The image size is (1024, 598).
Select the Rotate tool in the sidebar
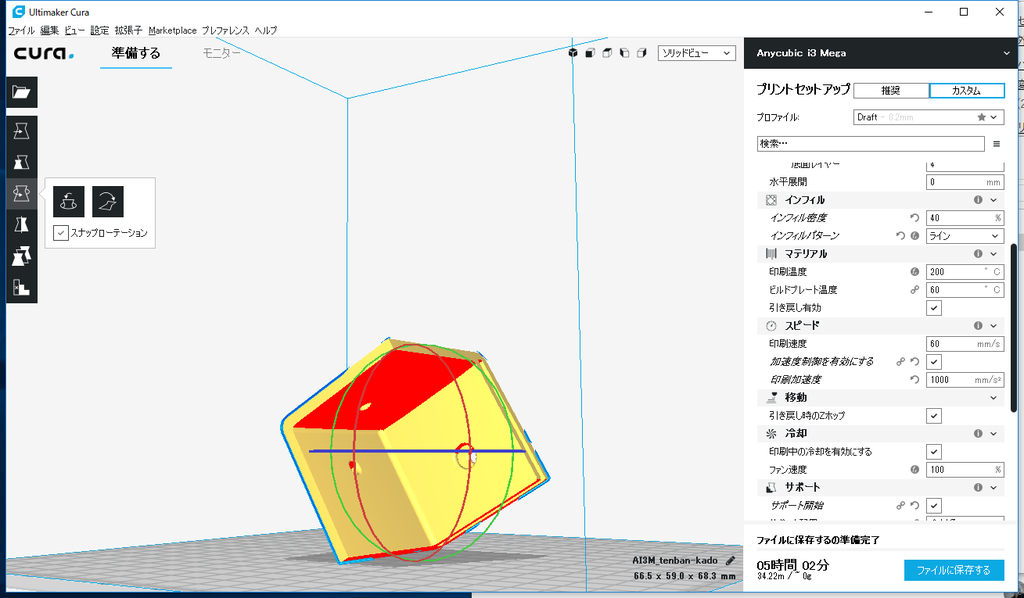click(x=22, y=193)
